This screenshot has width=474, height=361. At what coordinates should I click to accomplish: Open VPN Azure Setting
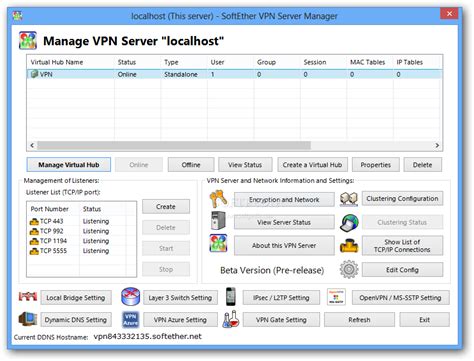pos(180,320)
